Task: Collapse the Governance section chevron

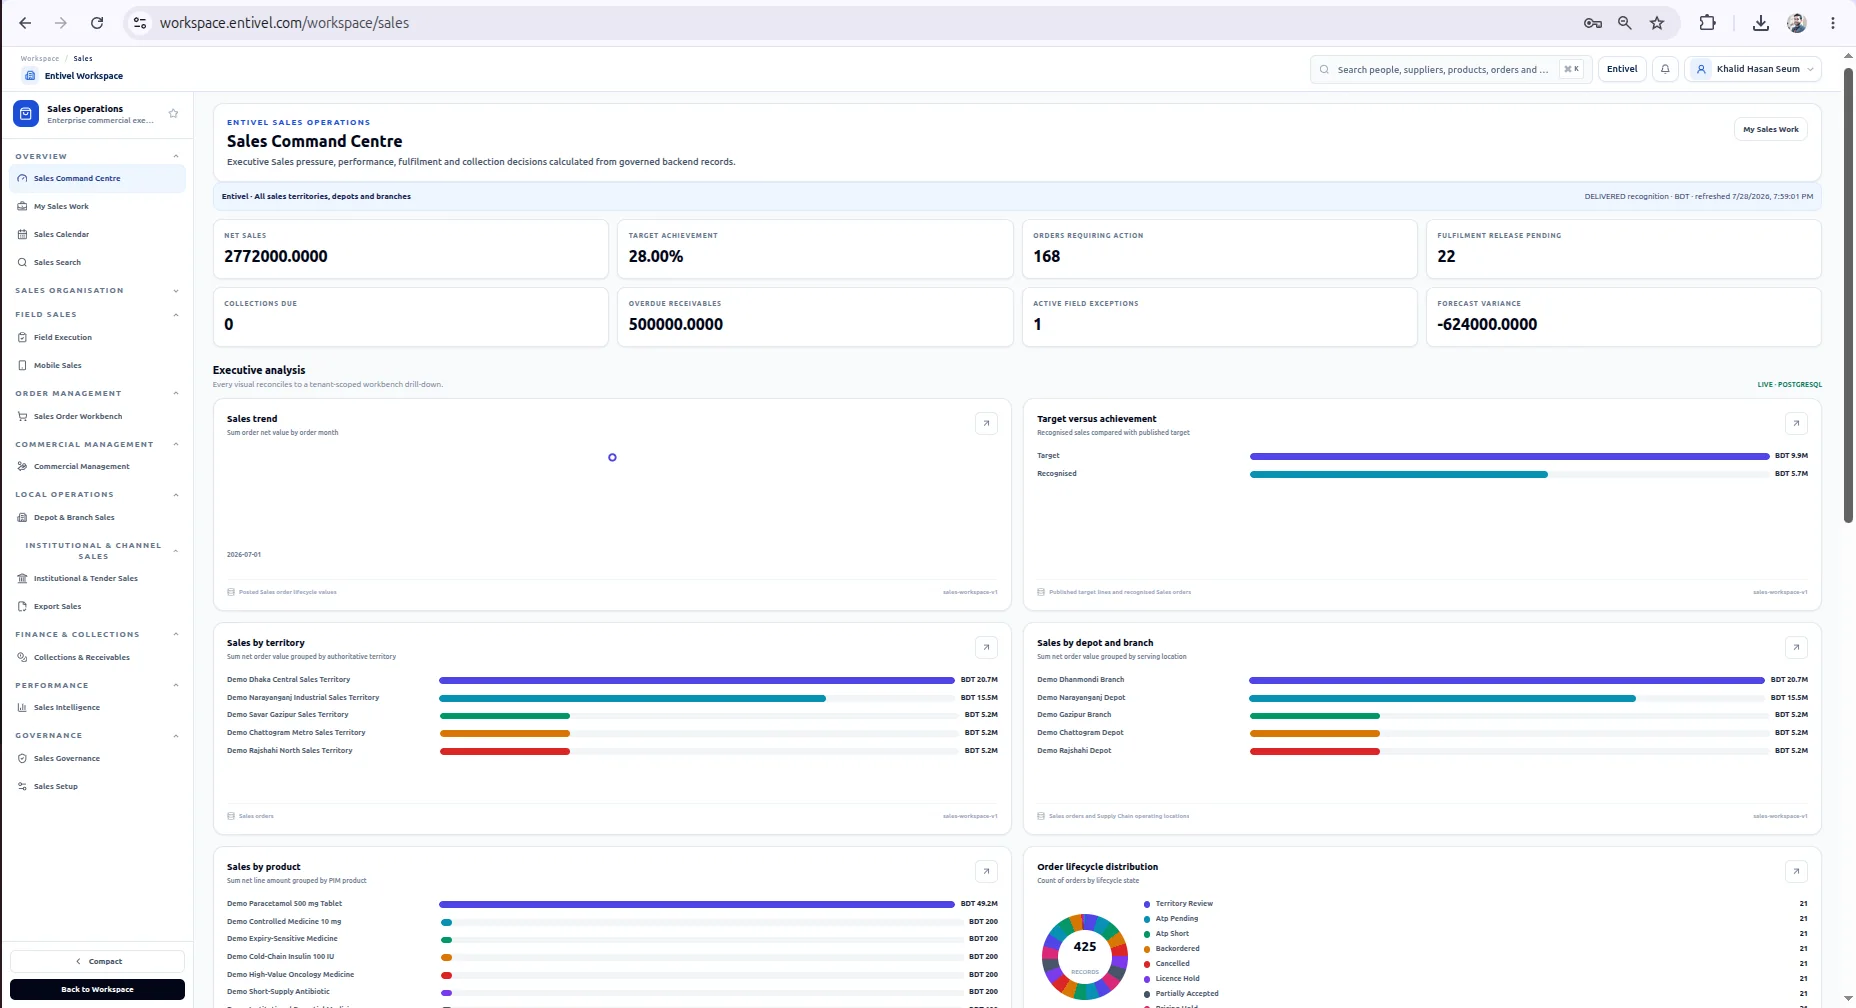Action: click(x=176, y=736)
